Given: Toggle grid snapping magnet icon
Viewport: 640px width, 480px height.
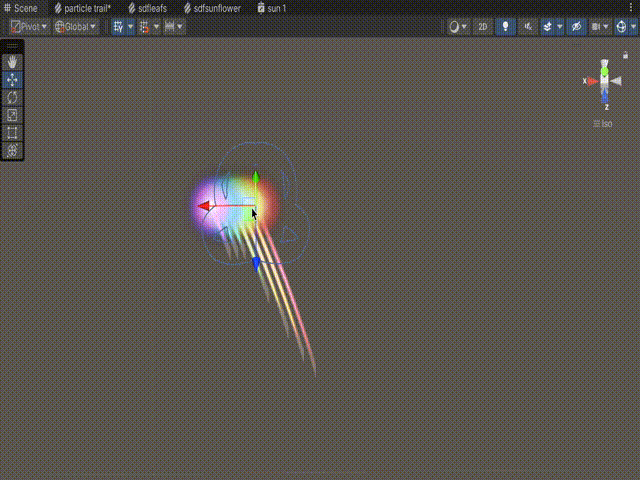Looking at the screenshot, I should click(x=144, y=27).
